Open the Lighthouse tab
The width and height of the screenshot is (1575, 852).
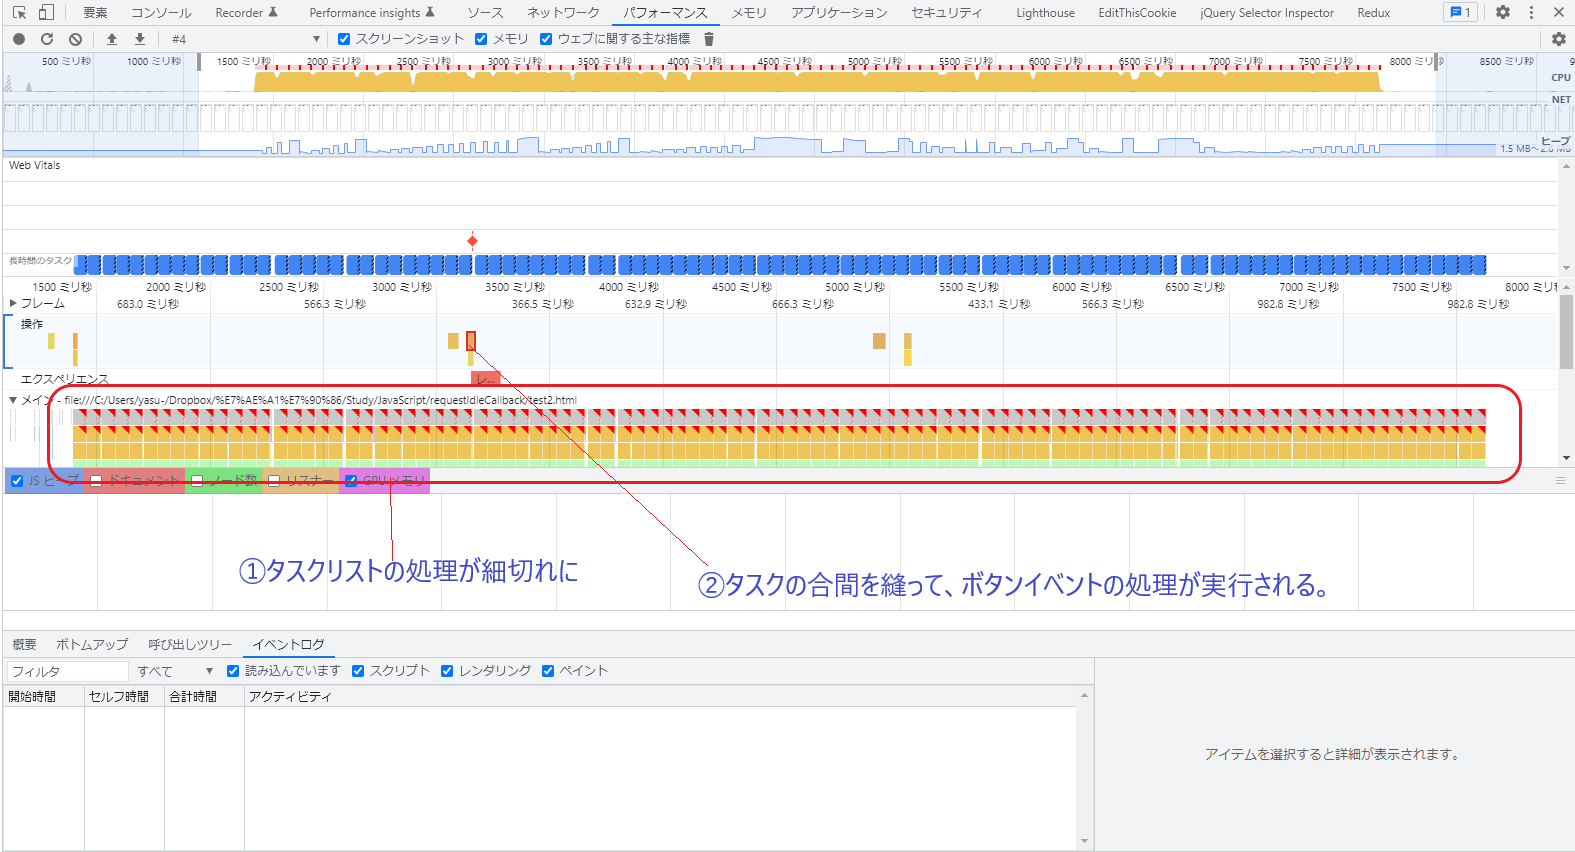pyautogui.click(x=1045, y=13)
